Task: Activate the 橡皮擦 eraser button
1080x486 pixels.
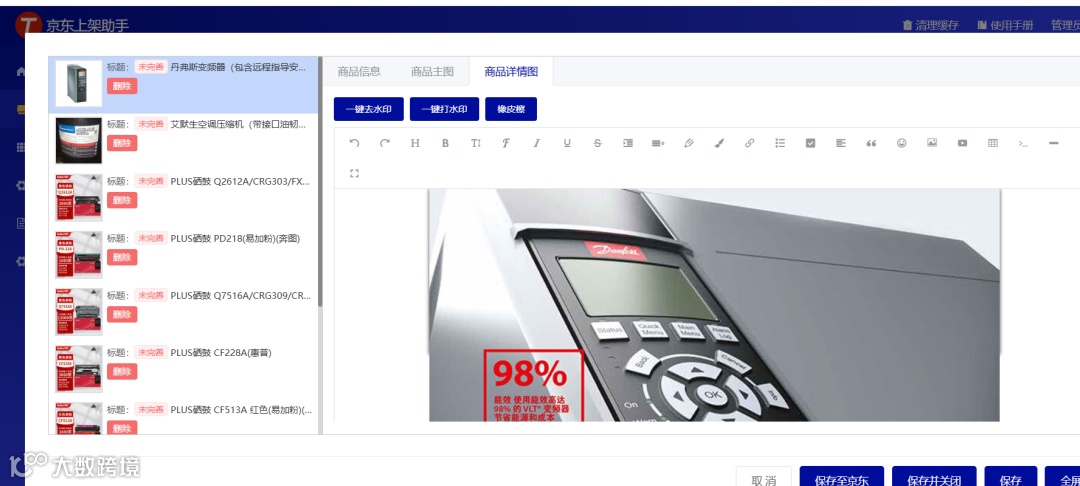Action: 511,109
